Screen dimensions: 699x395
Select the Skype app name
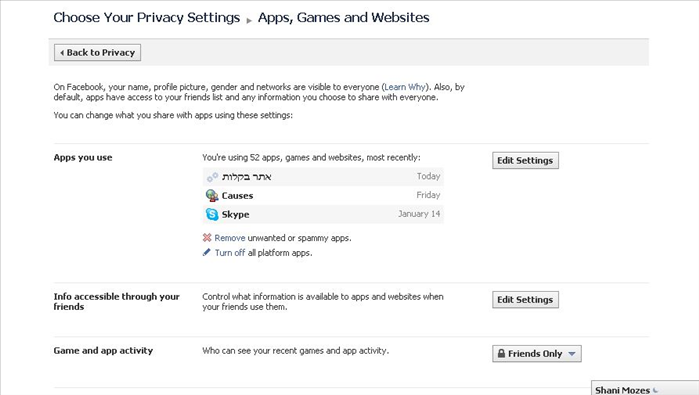click(235, 214)
